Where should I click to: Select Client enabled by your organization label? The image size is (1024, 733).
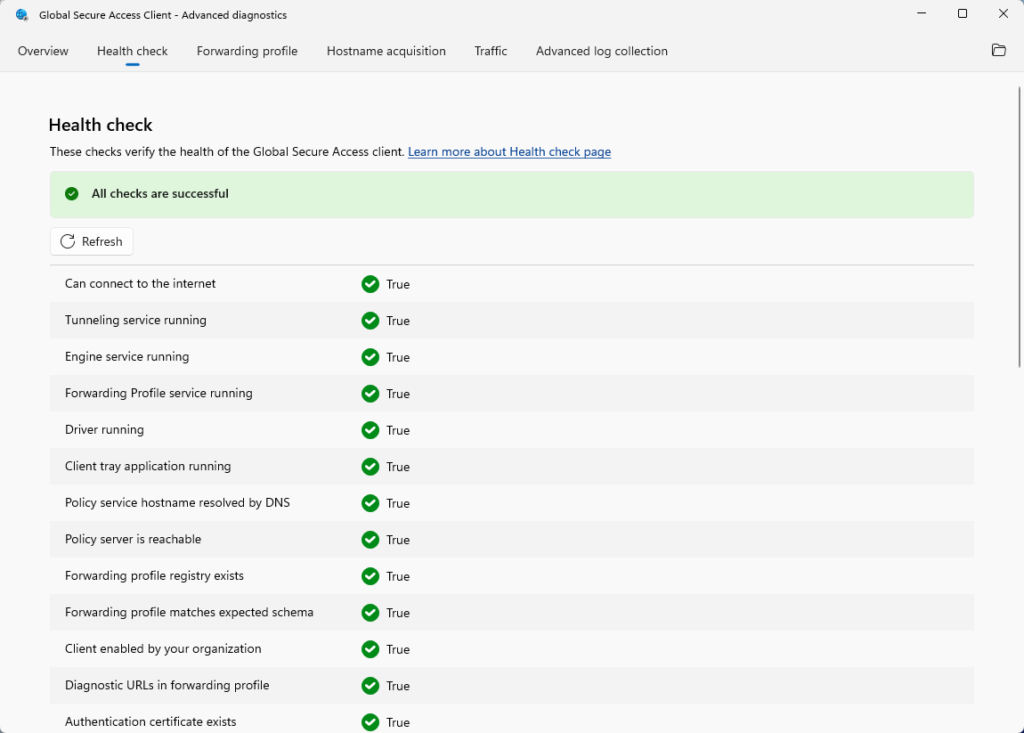click(163, 649)
